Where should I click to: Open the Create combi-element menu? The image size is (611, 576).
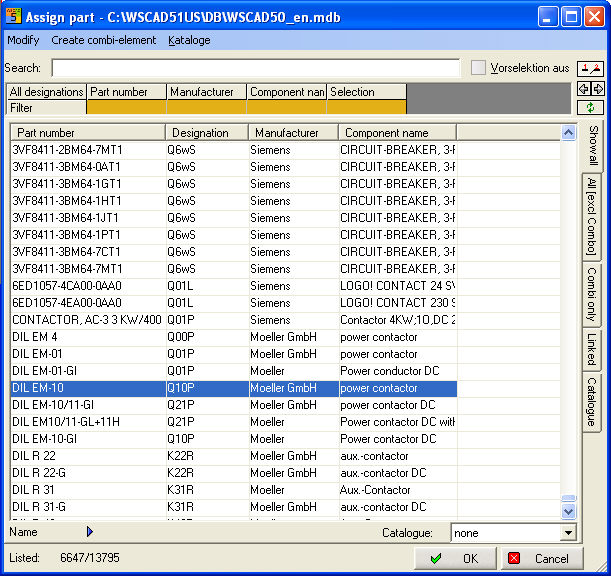(x=104, y=40)
